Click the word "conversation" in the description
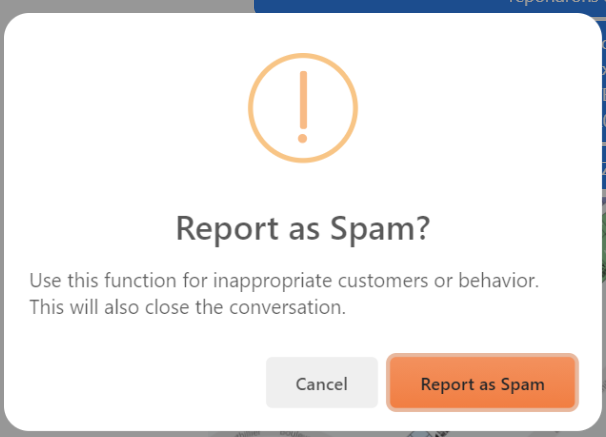 click(287, 307)
